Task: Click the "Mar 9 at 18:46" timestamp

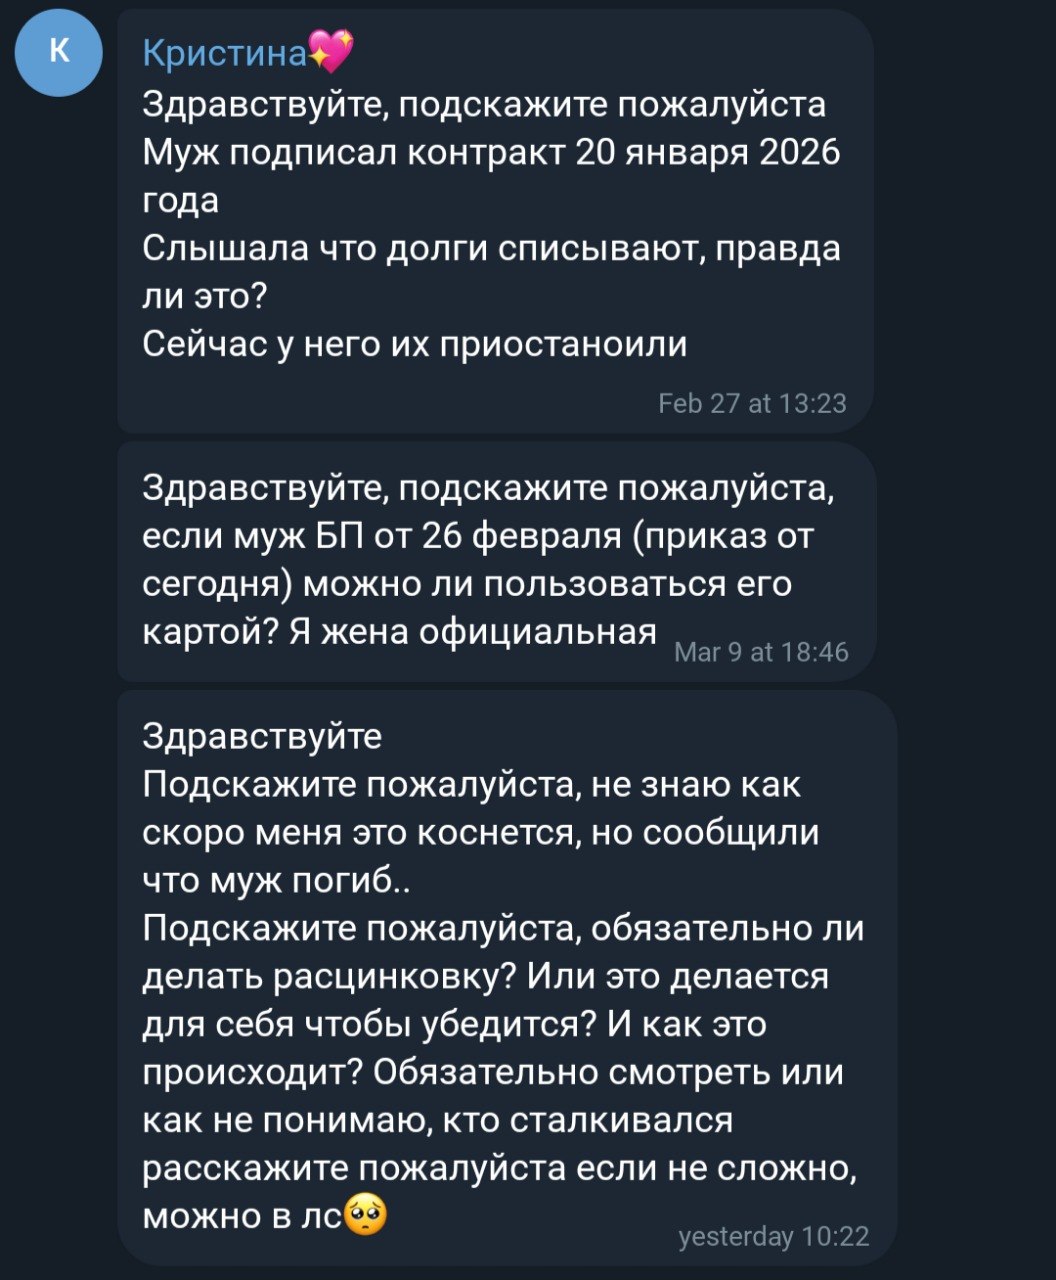Action: (761, 653)
